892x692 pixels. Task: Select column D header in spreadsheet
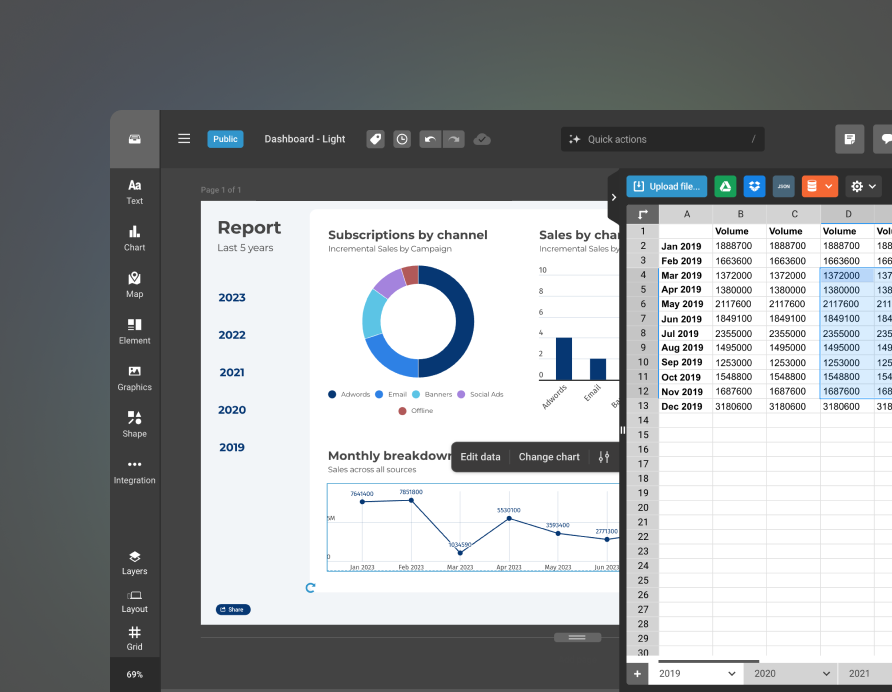tap(848, 215)
